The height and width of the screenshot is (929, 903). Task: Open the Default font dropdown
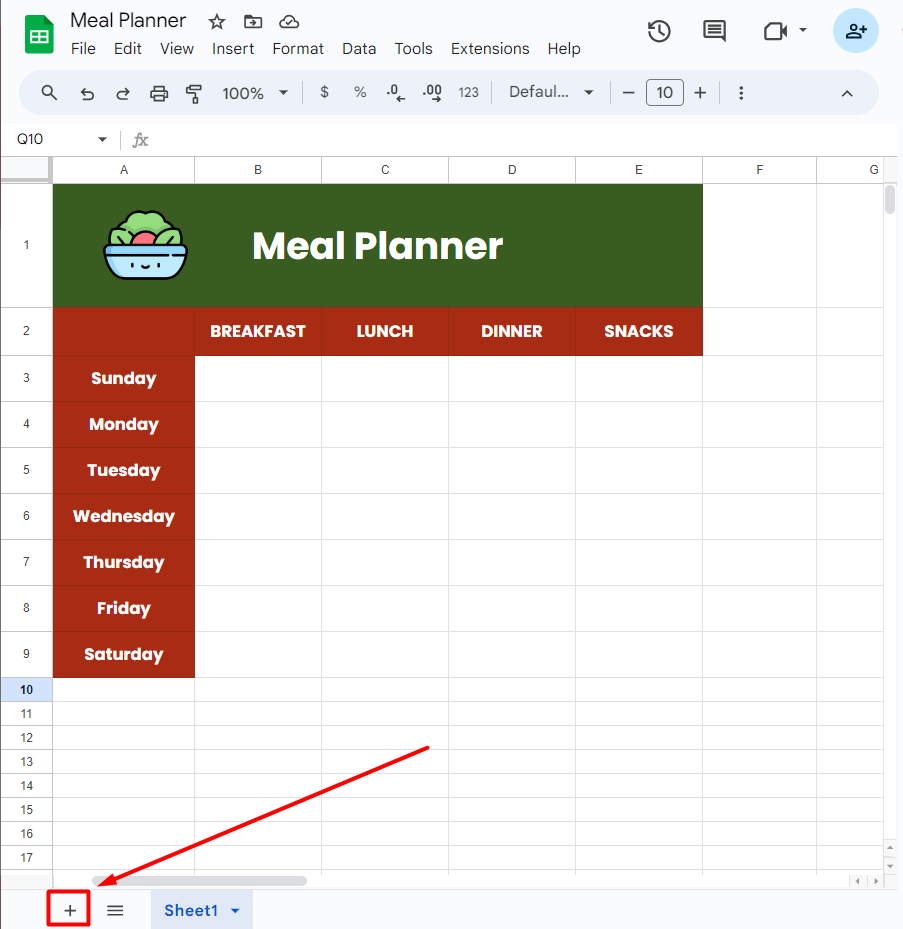pyautogui.click(x=551, y=92)
